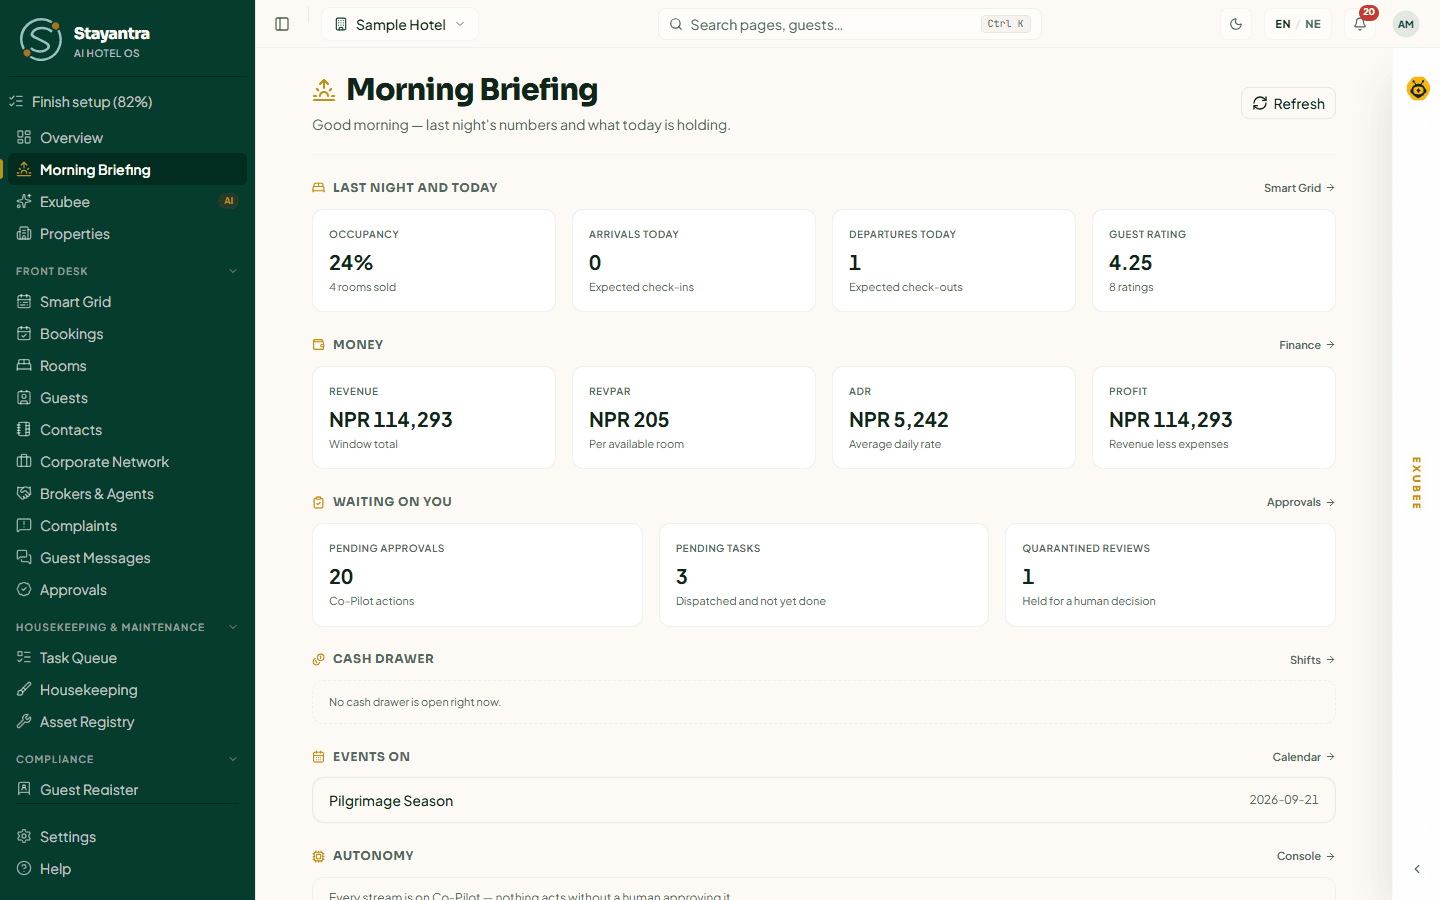1440x900 pixels.
Task: Switch language to NE
Action: click(1313, 24)
